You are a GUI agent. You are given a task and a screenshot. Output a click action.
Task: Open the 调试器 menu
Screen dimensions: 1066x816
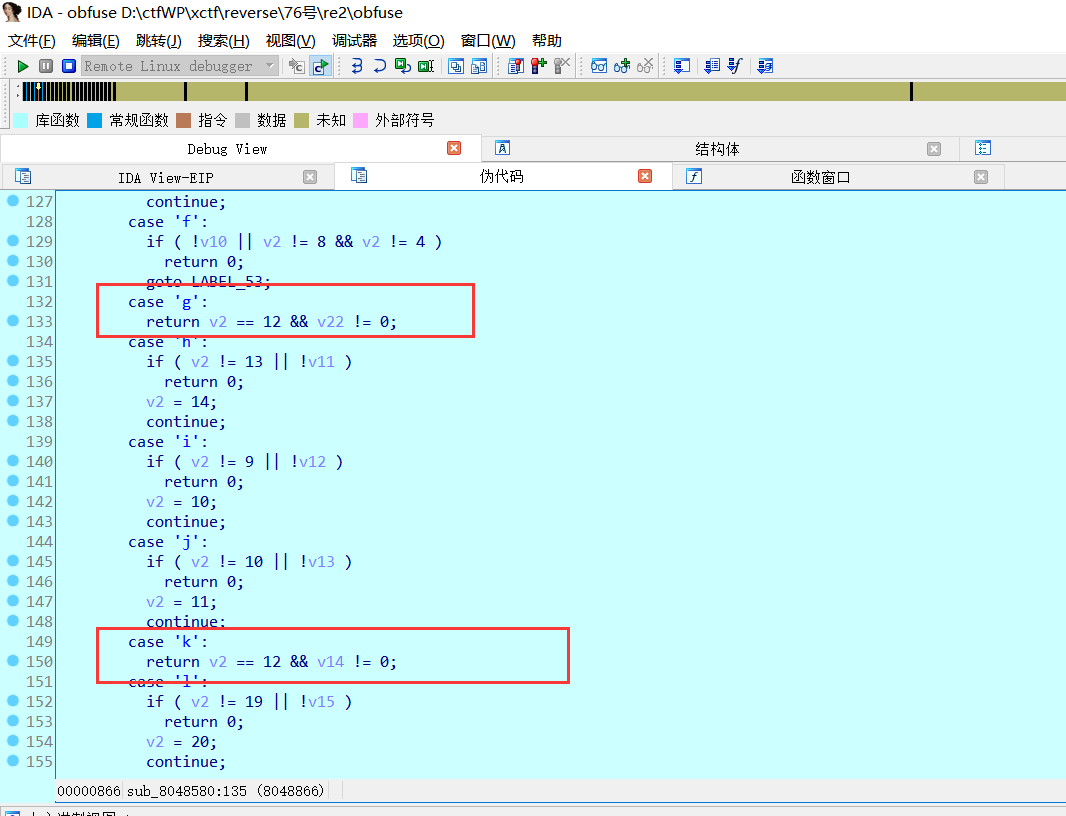[x=354, y=41]
